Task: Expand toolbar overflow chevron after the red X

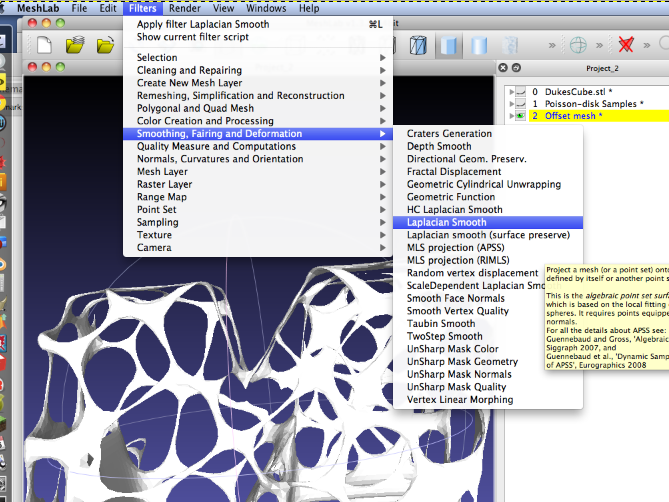Action: 647,45
